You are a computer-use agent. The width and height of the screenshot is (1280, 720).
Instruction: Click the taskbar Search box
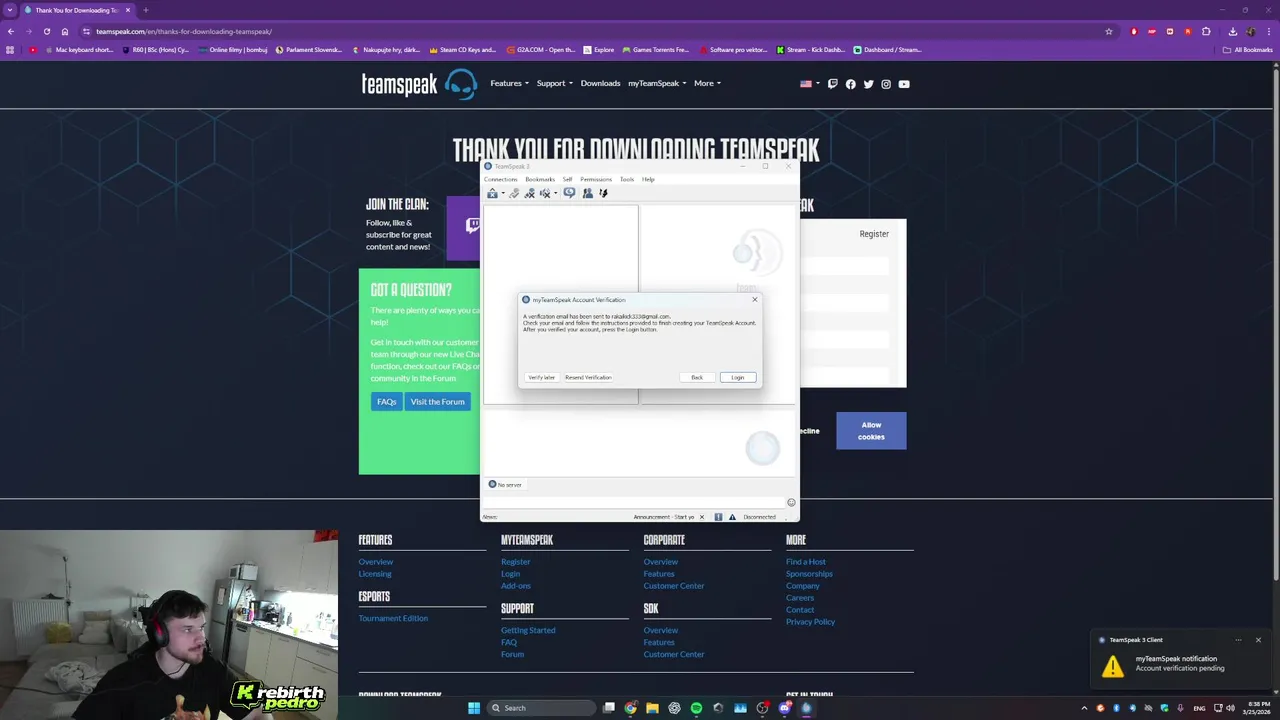pos(540,708)
